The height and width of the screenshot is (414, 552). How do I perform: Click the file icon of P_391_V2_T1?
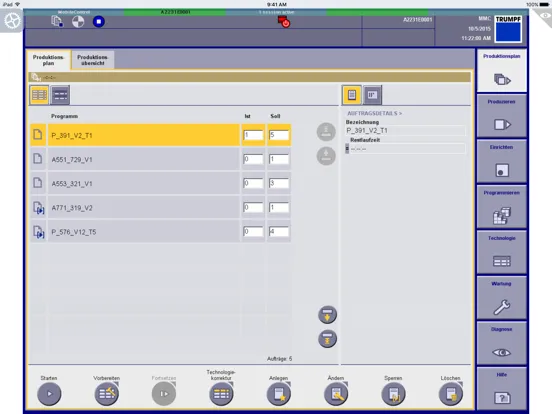[38, 134]
